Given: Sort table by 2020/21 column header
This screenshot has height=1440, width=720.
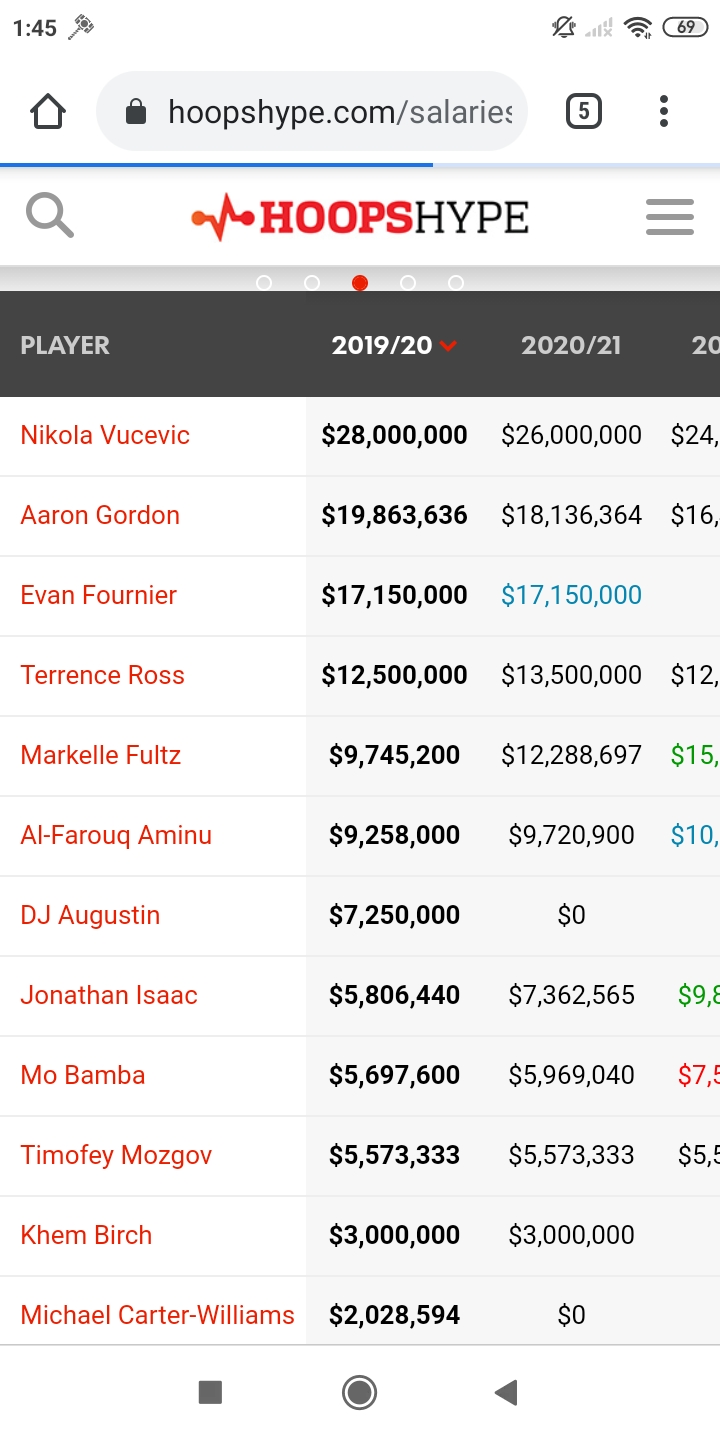Looking at the screenshot, I should click(x=571, y=345).
